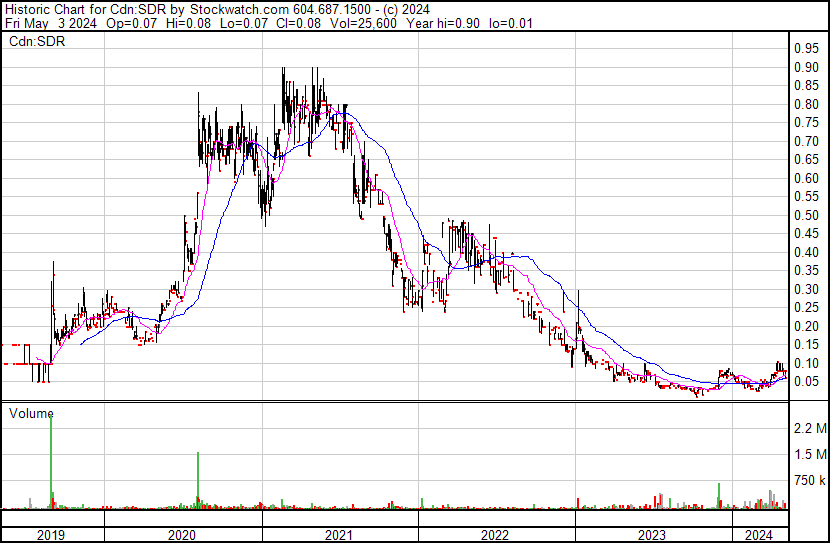This screenshot has height=543, width=830.
Task: Click the 2023 year label on time axis
Action: (652, 535)
